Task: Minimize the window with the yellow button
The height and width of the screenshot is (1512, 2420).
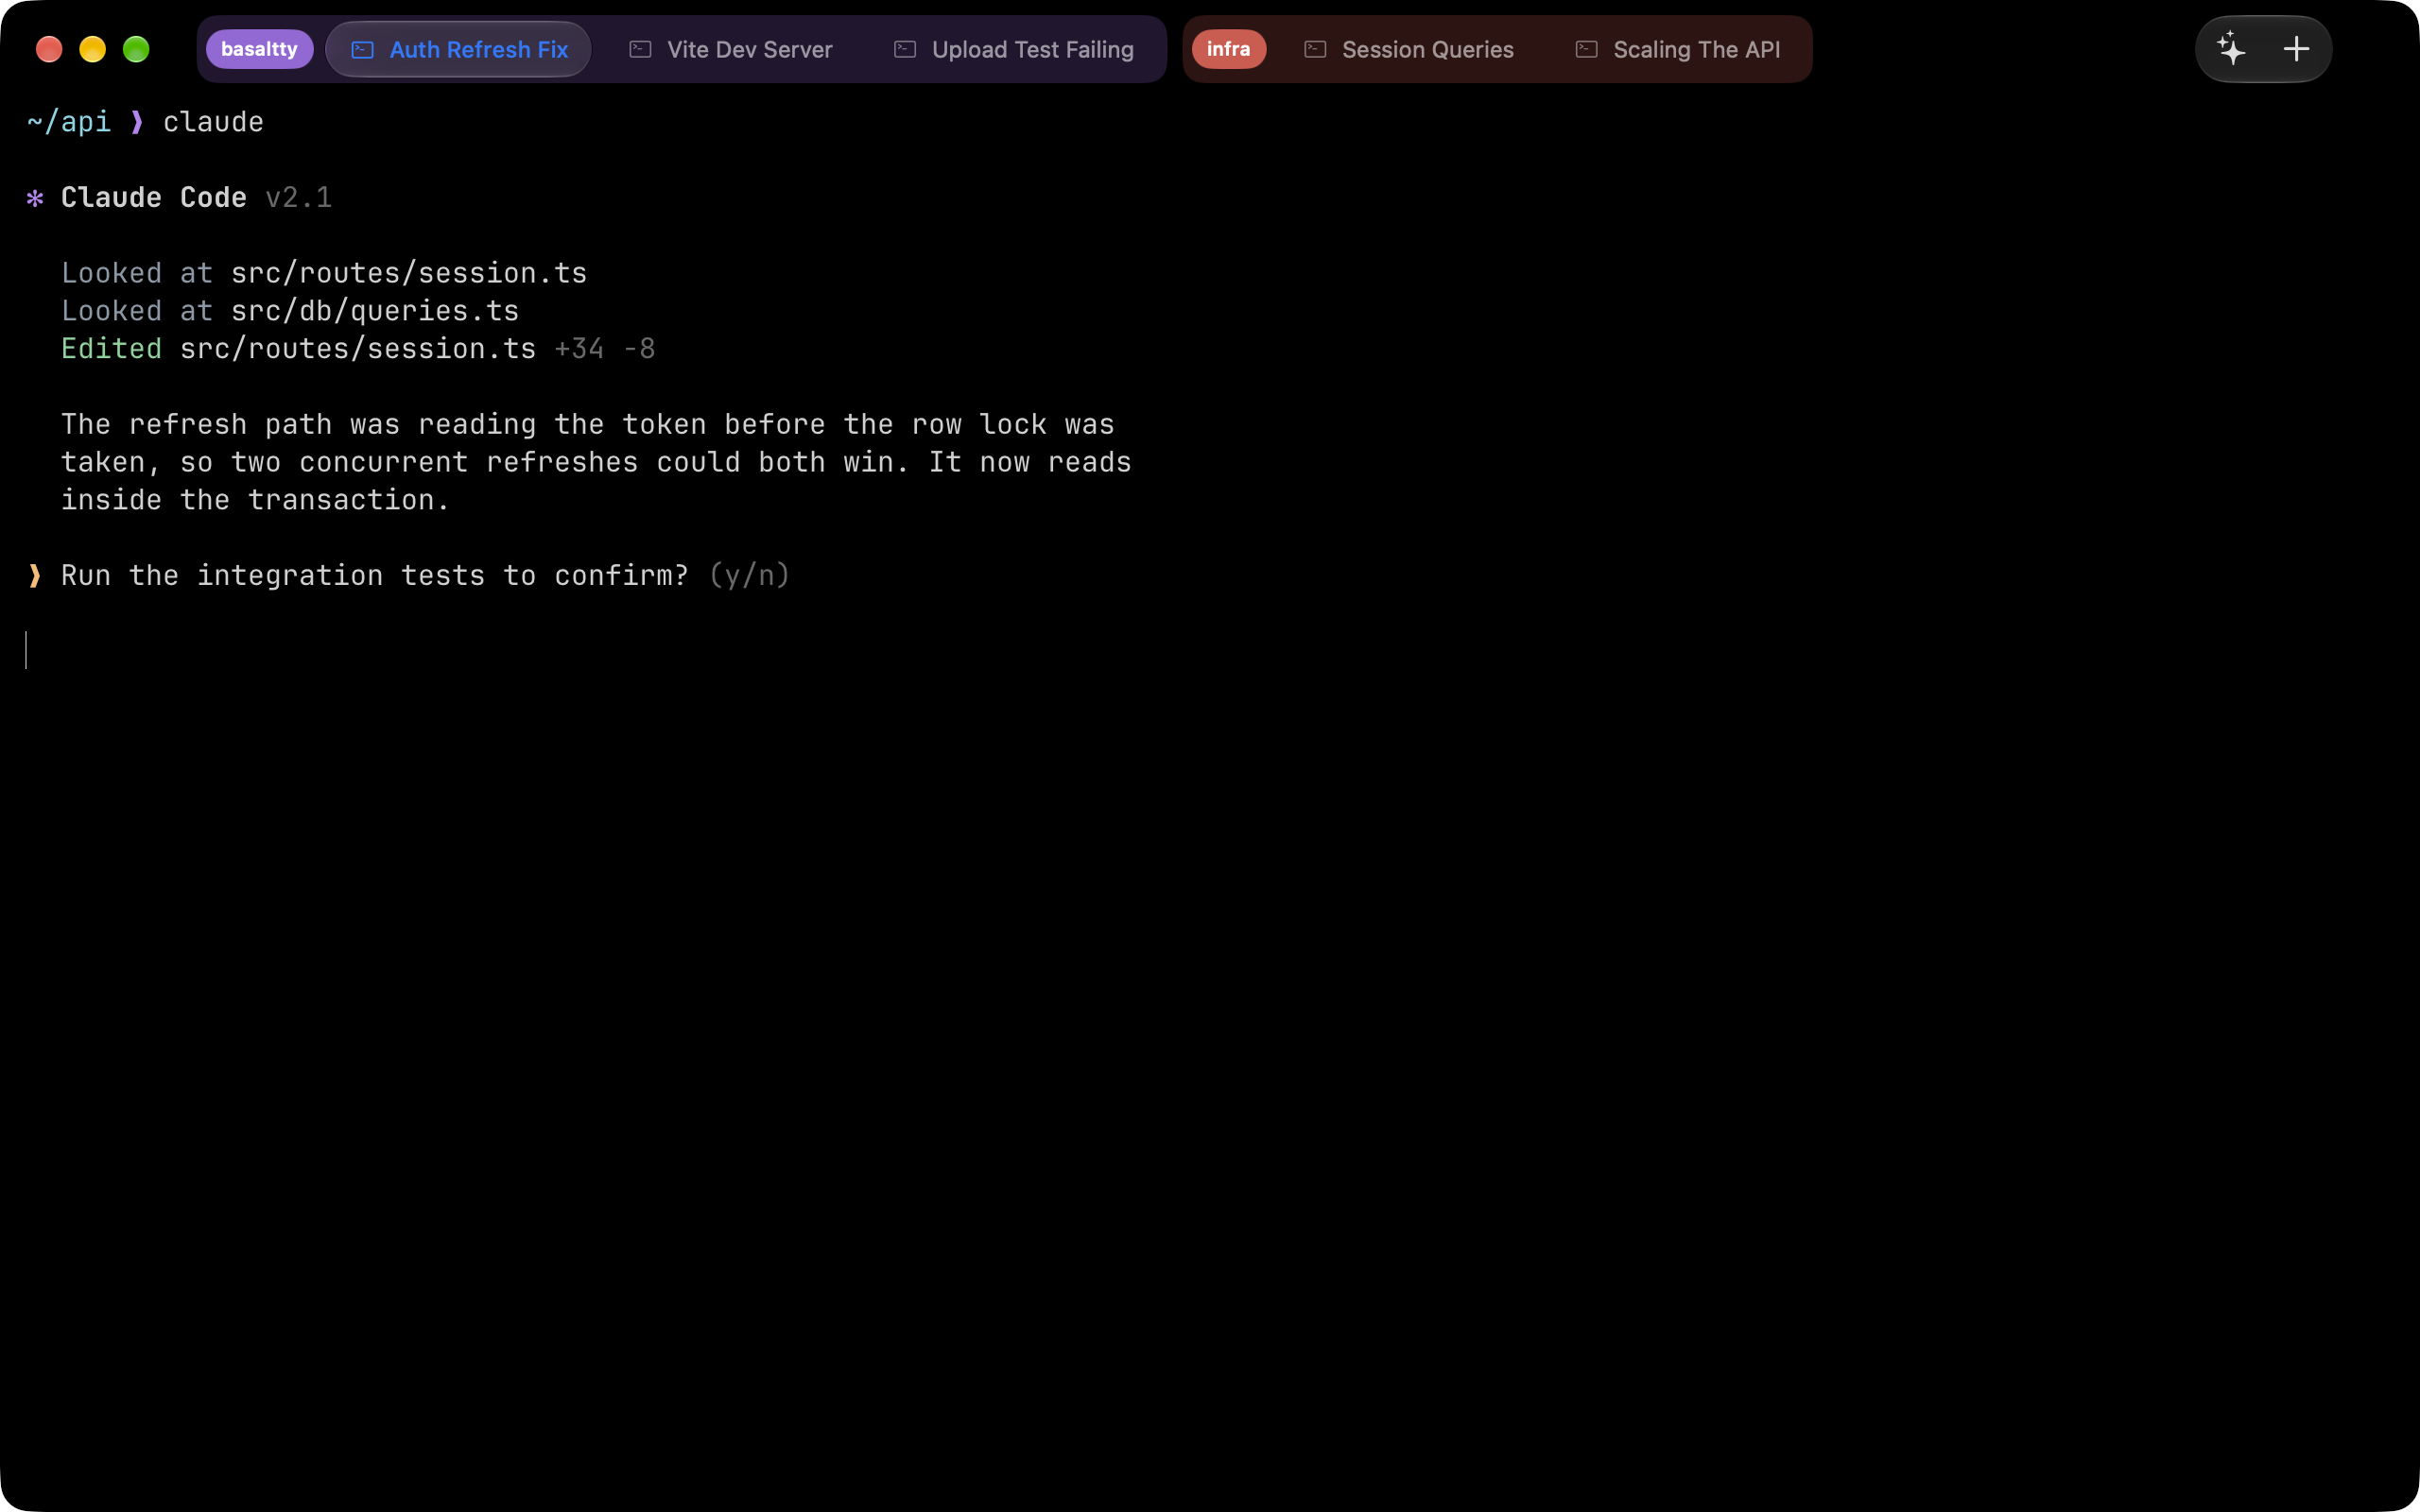Action: (92, 49)
